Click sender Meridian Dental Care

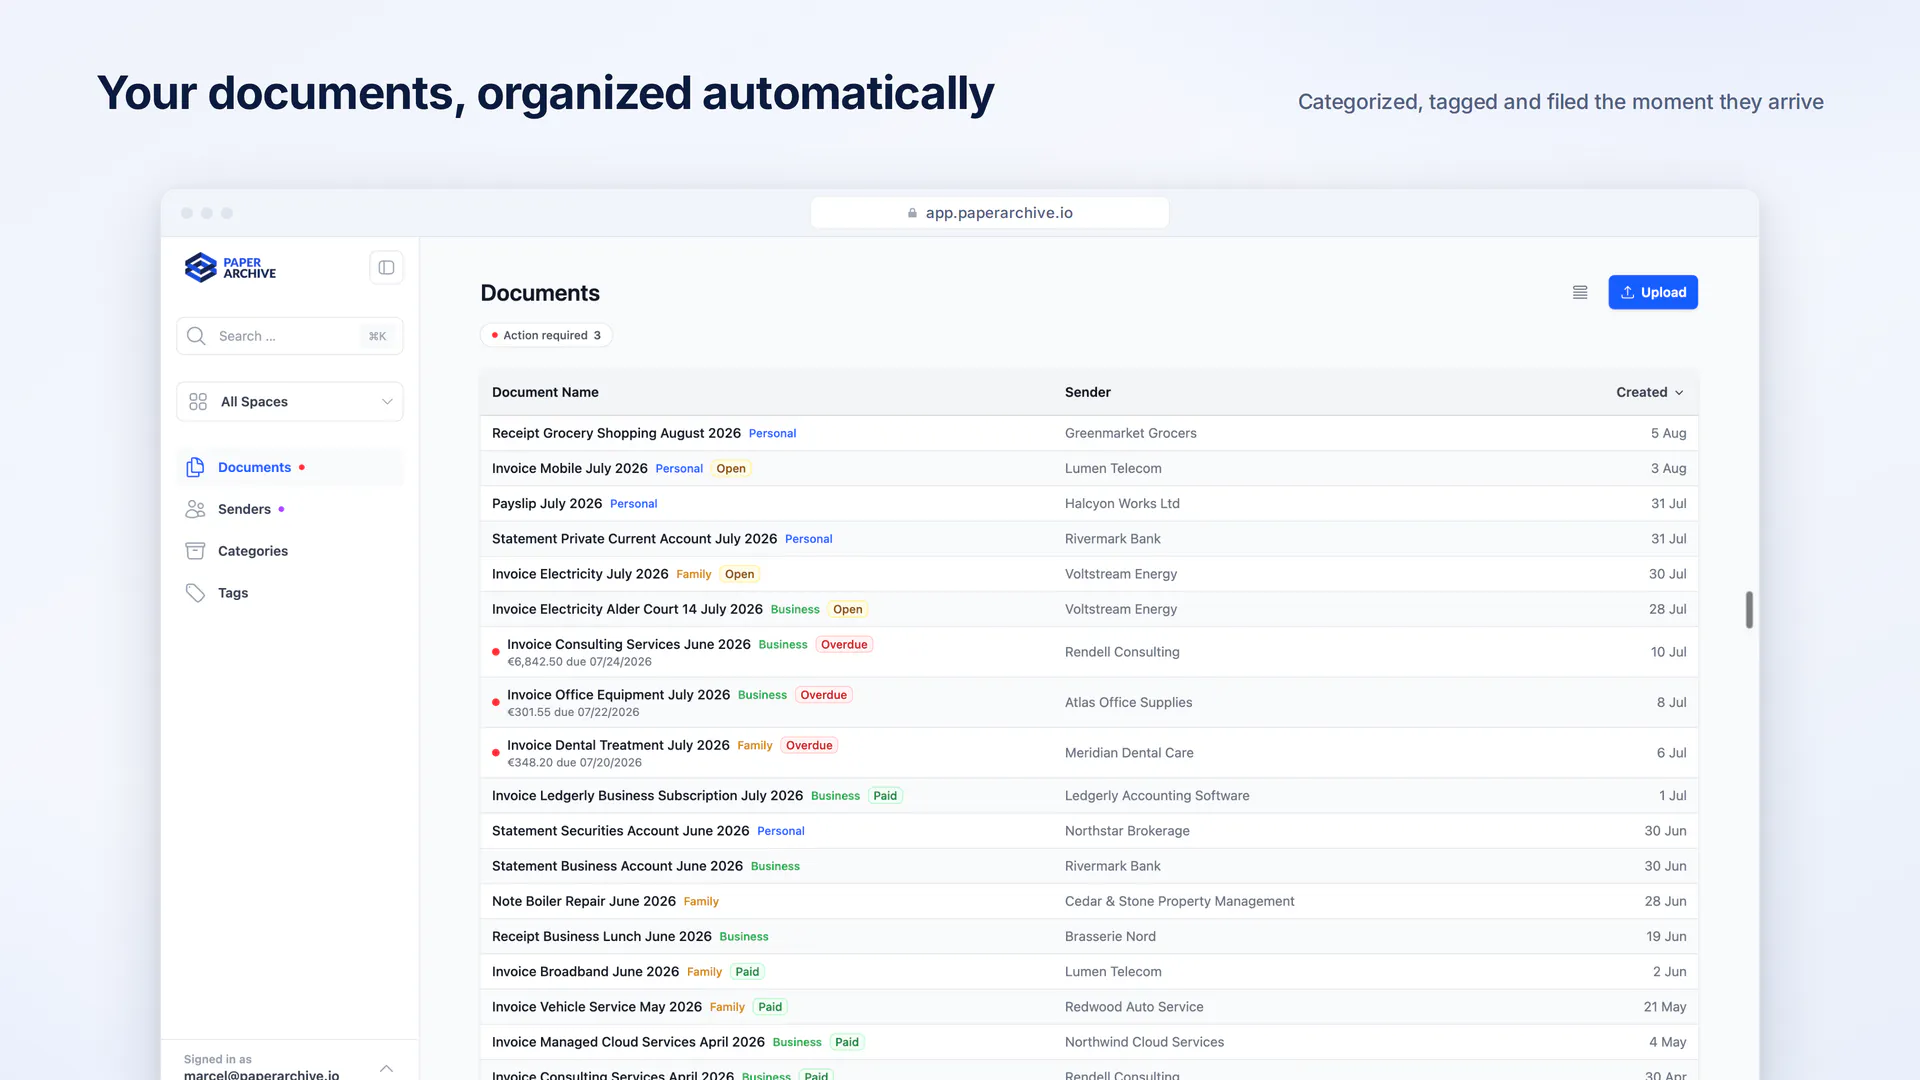[x=1129, y=753]
